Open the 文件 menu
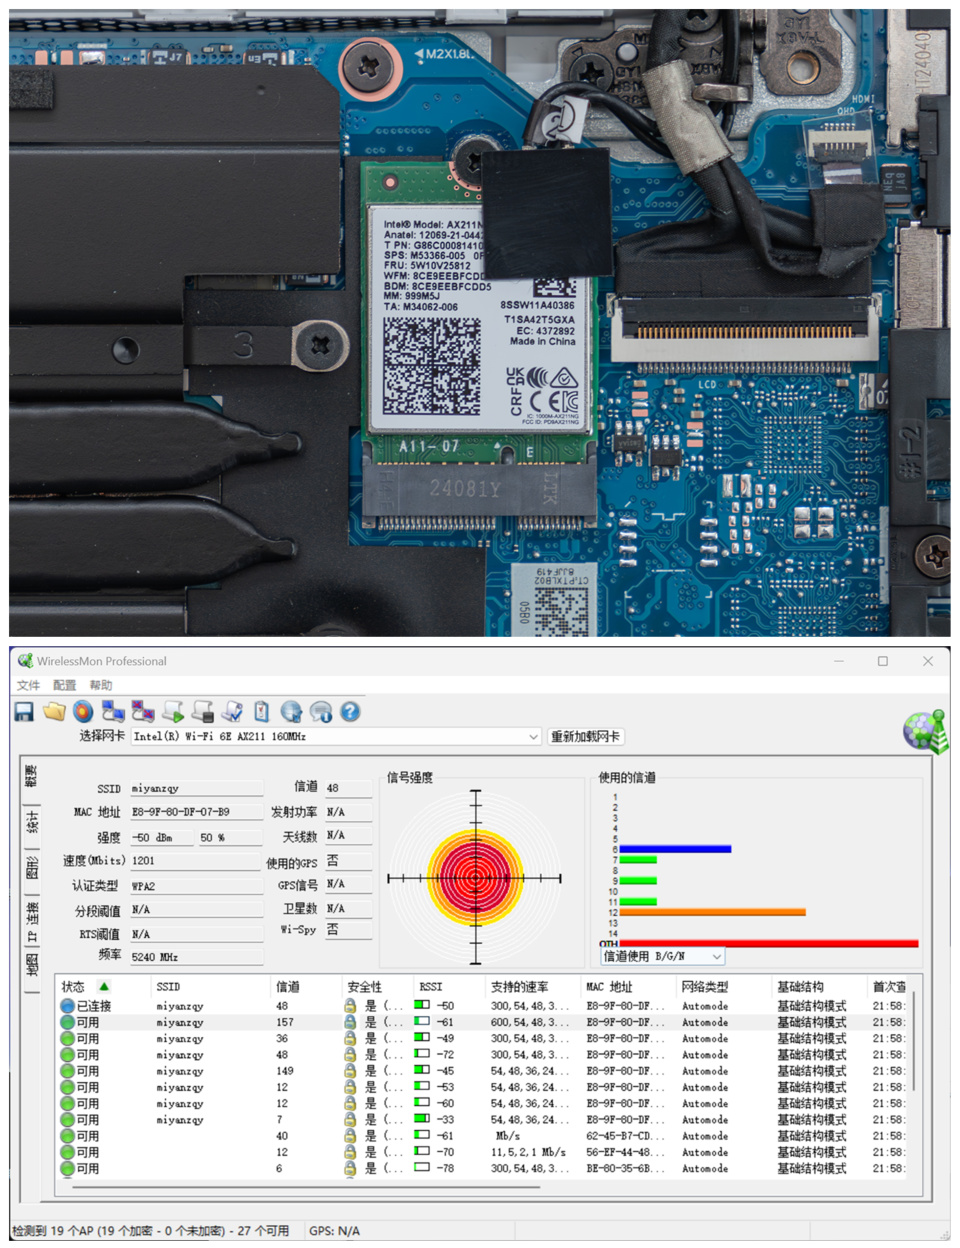 28,685
